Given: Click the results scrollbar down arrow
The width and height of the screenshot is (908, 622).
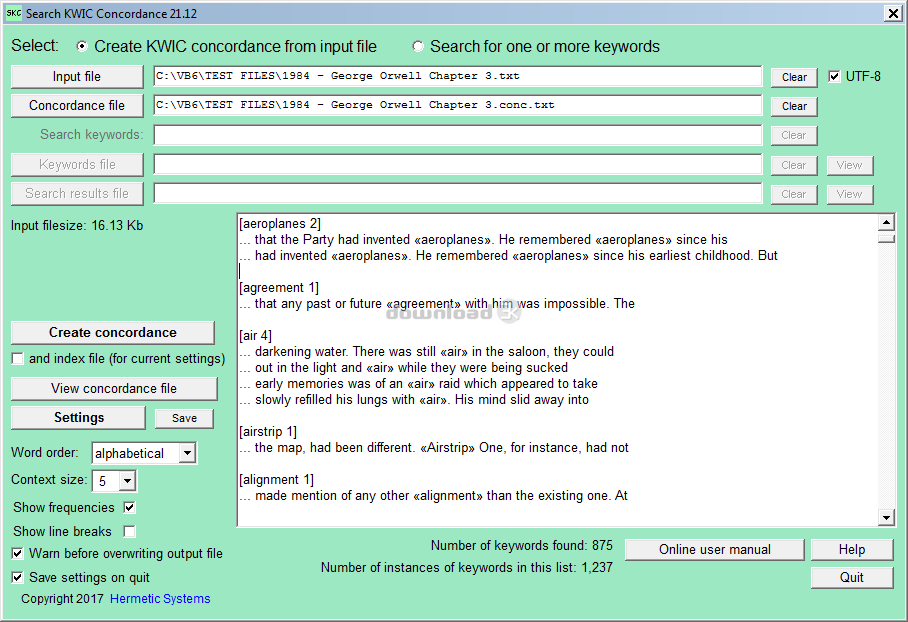Looking at the screenshot, I should click(x=886, y=517).
